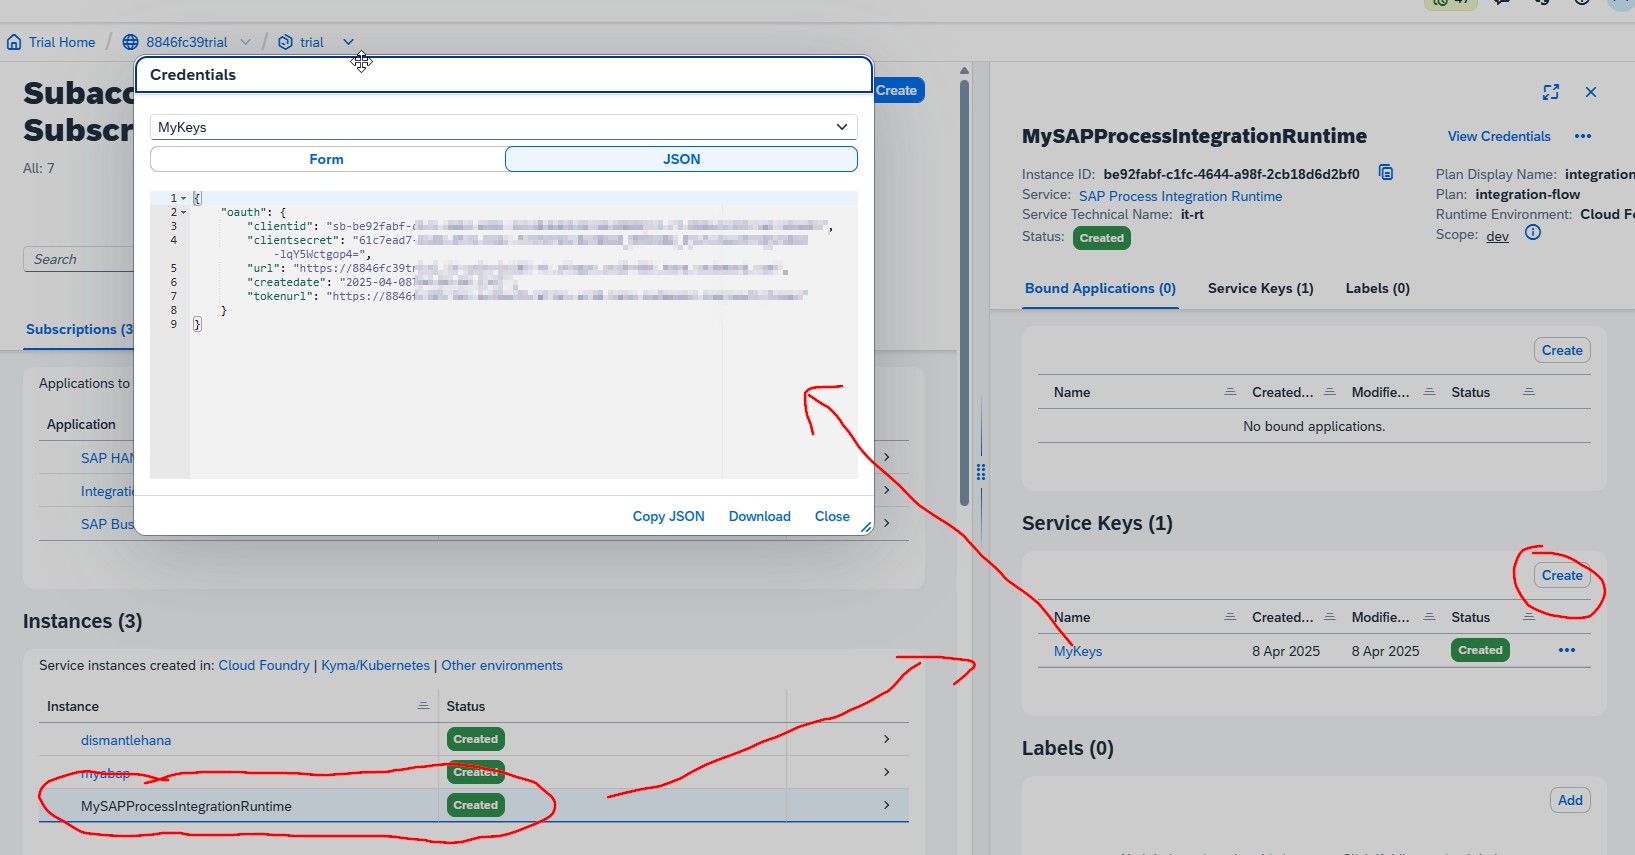Close the Credentials dialog
Viewport: 1635px width, 855px height.
832,516
